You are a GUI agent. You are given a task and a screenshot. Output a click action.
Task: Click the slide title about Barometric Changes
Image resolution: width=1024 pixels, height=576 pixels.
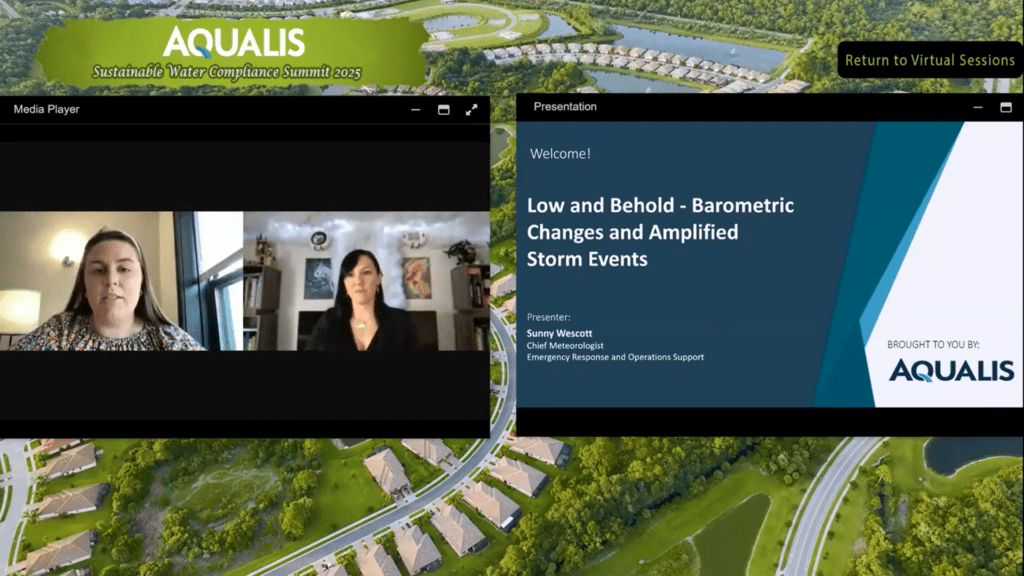coord(661,232)
